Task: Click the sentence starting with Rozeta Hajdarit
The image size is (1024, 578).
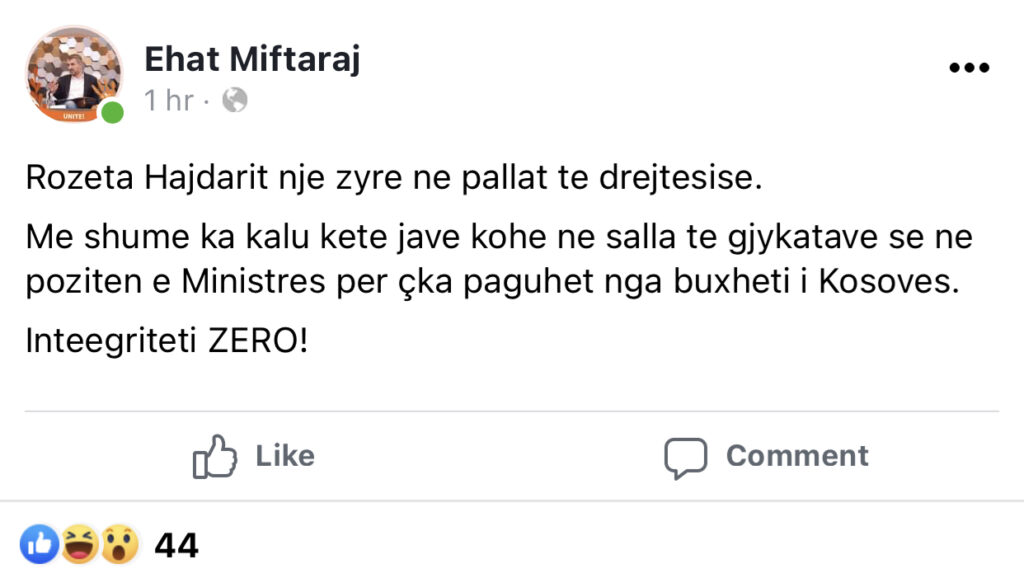Action: (392, 181)
